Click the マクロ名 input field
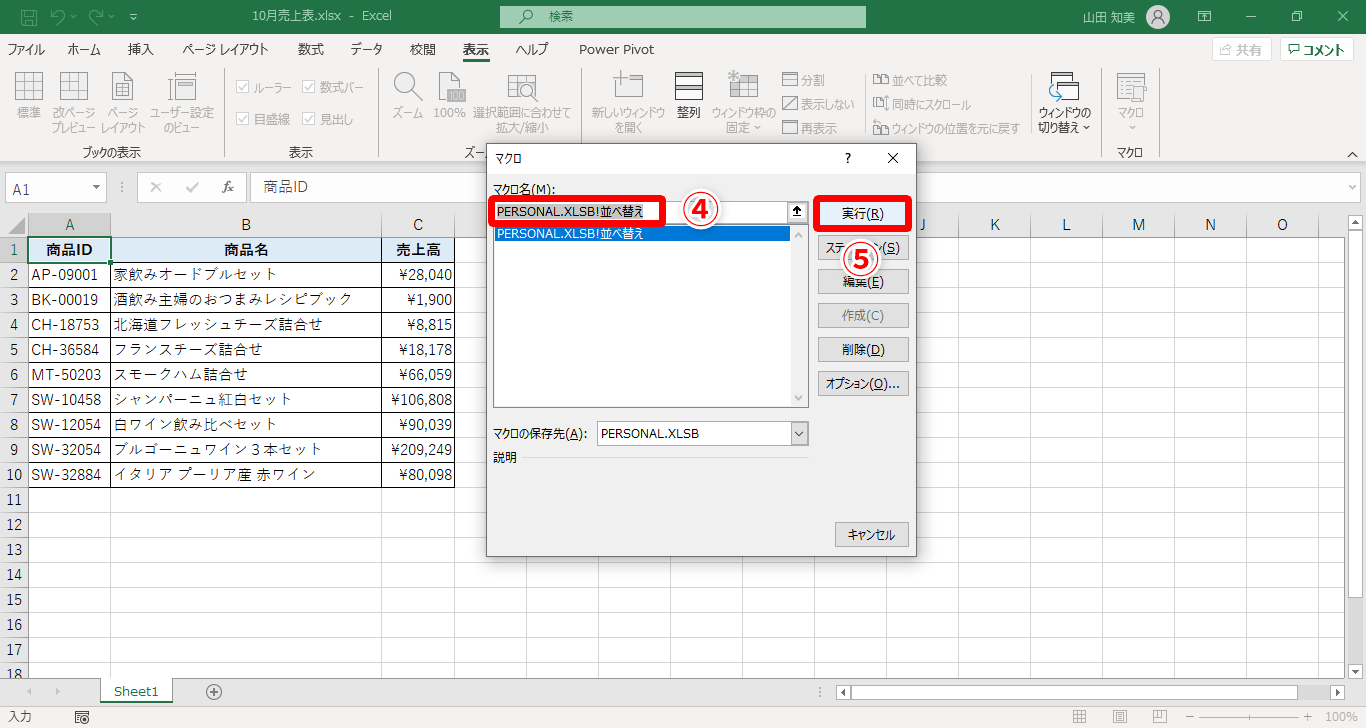The image size is (1366, 728). pos(641,212)
